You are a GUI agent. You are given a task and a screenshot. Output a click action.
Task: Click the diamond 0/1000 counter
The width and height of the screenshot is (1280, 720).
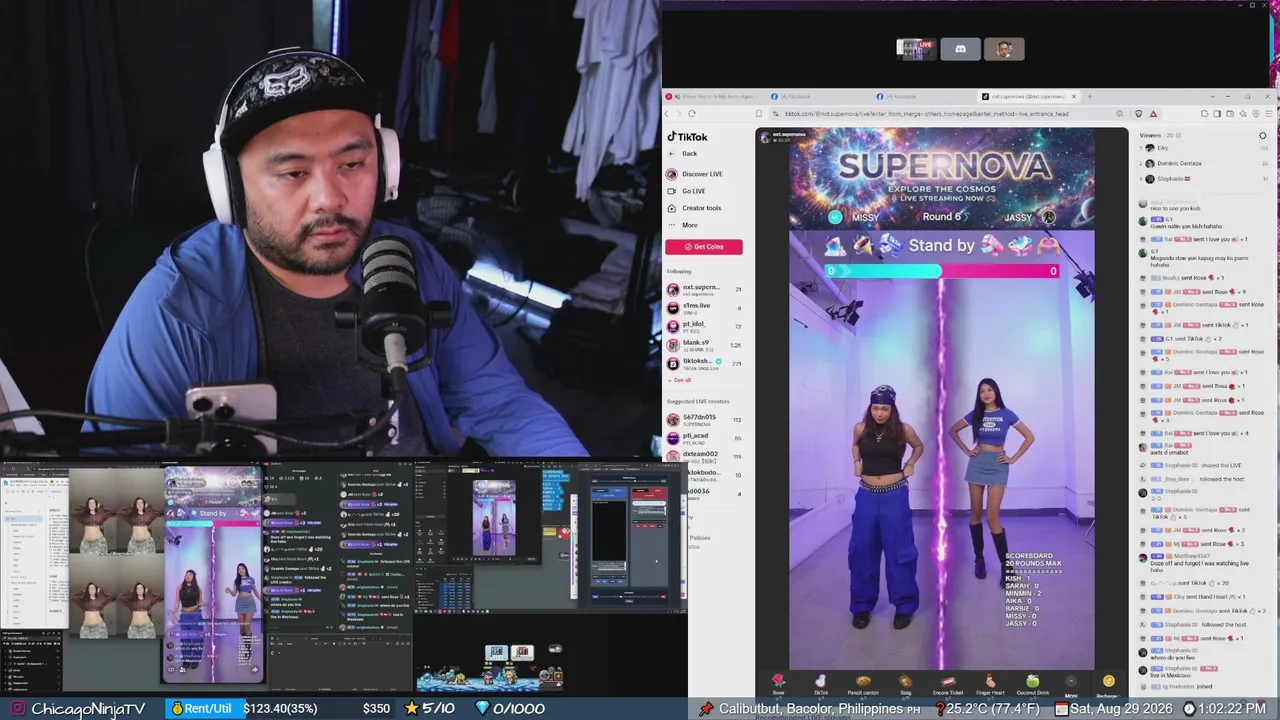510,708
